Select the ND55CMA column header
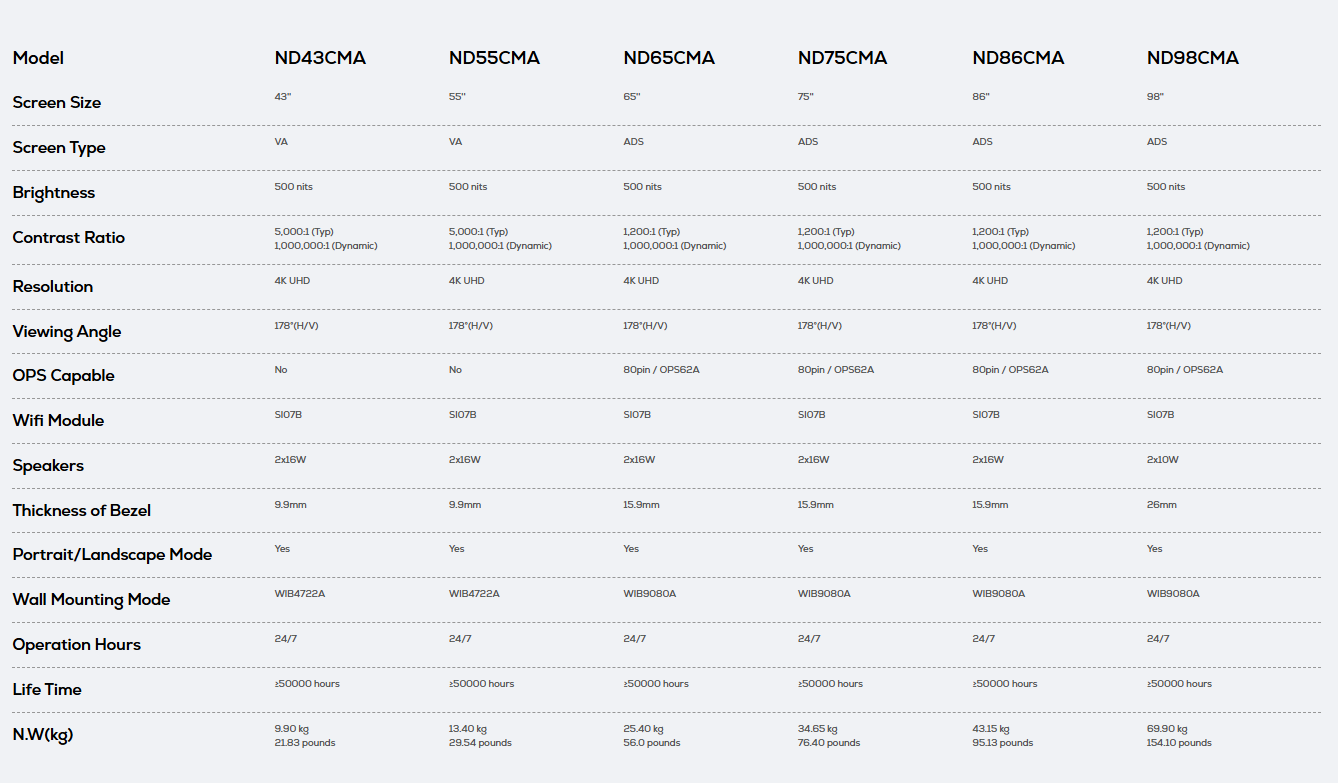Image resolution: width=1338 pixels, height=783 pixels. tap(494, 58)
